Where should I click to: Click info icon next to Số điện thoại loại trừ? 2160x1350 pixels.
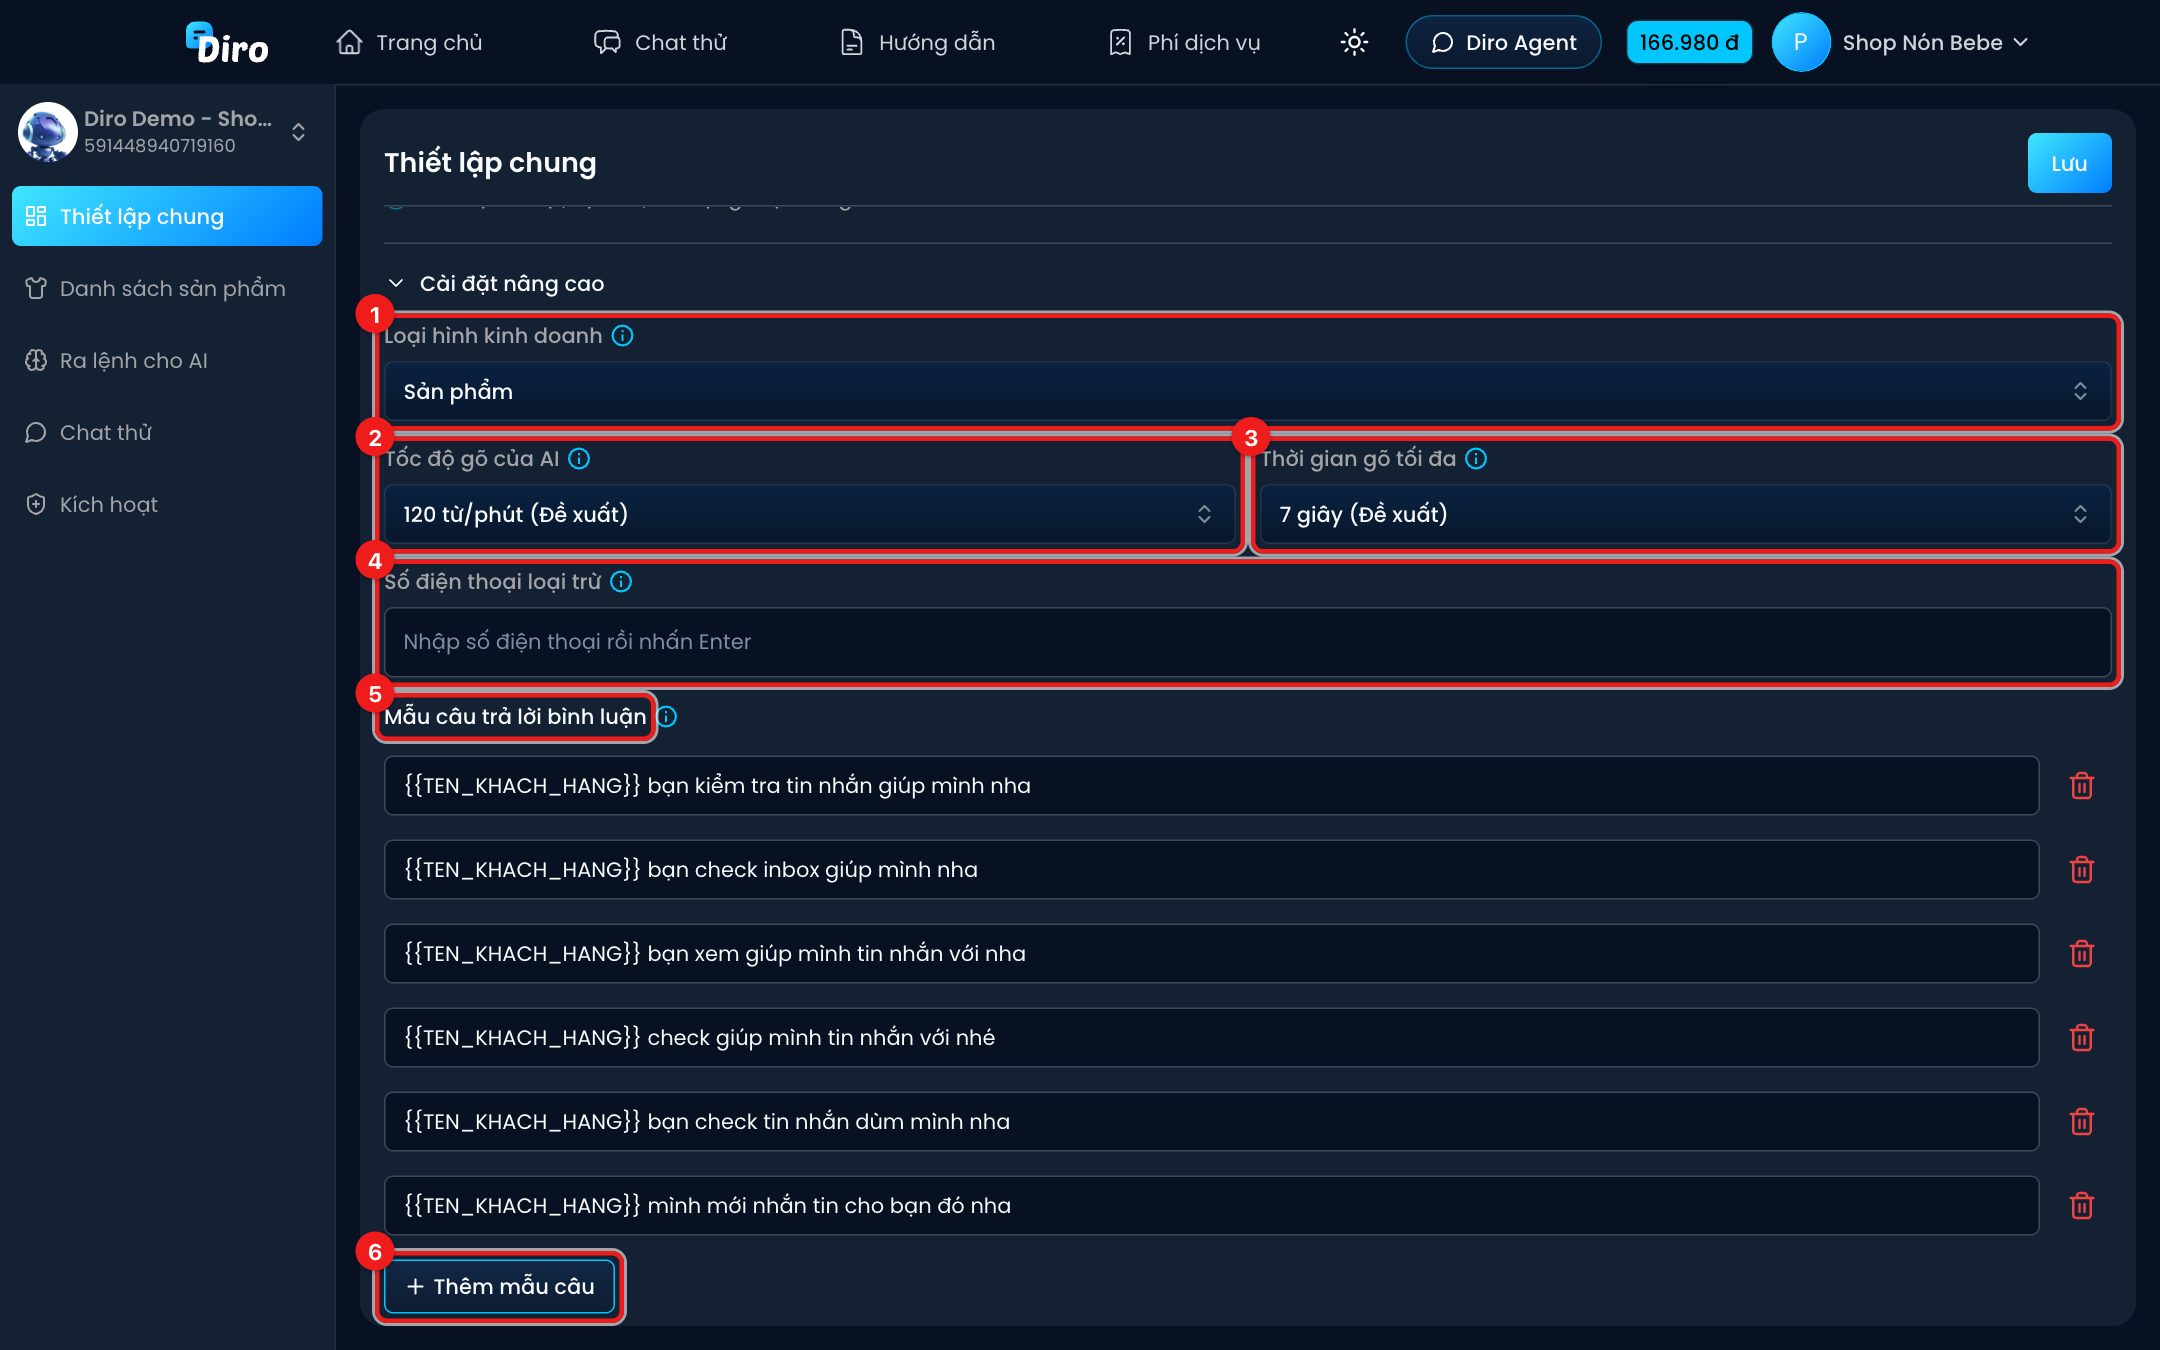click(x=621, y=582)
